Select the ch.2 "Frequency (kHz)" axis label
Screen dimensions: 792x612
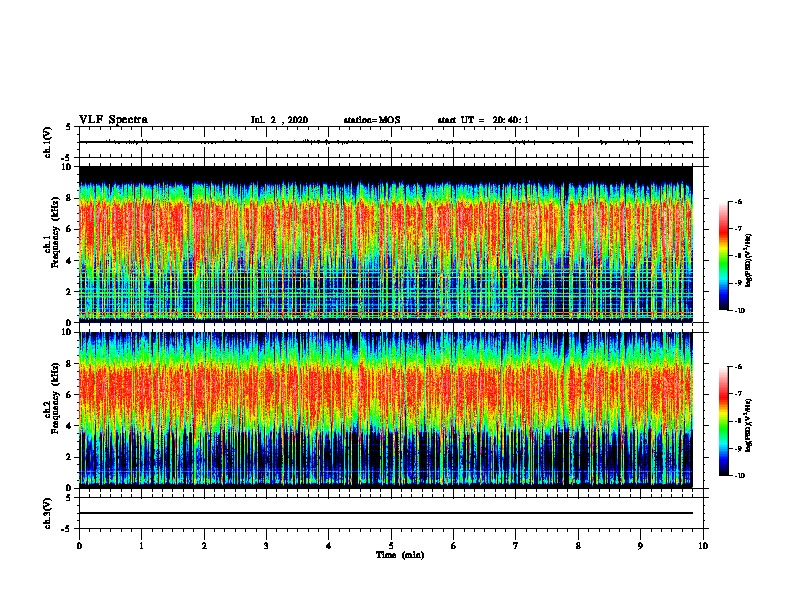(x=55, y=398)
